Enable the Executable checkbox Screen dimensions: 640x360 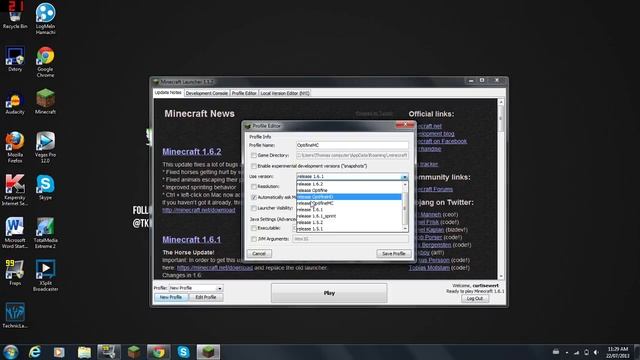pyautogui.click(x=253, y=228)
